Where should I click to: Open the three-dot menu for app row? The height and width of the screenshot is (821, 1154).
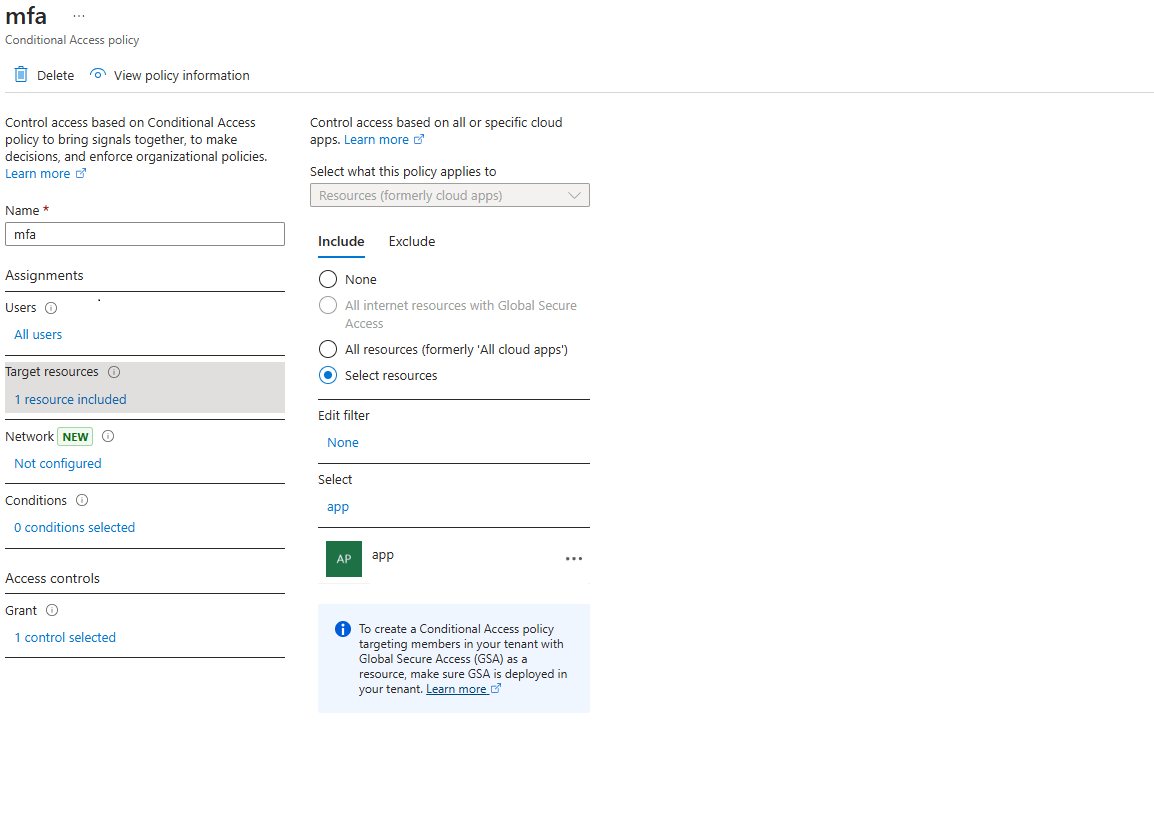point(574,558)
